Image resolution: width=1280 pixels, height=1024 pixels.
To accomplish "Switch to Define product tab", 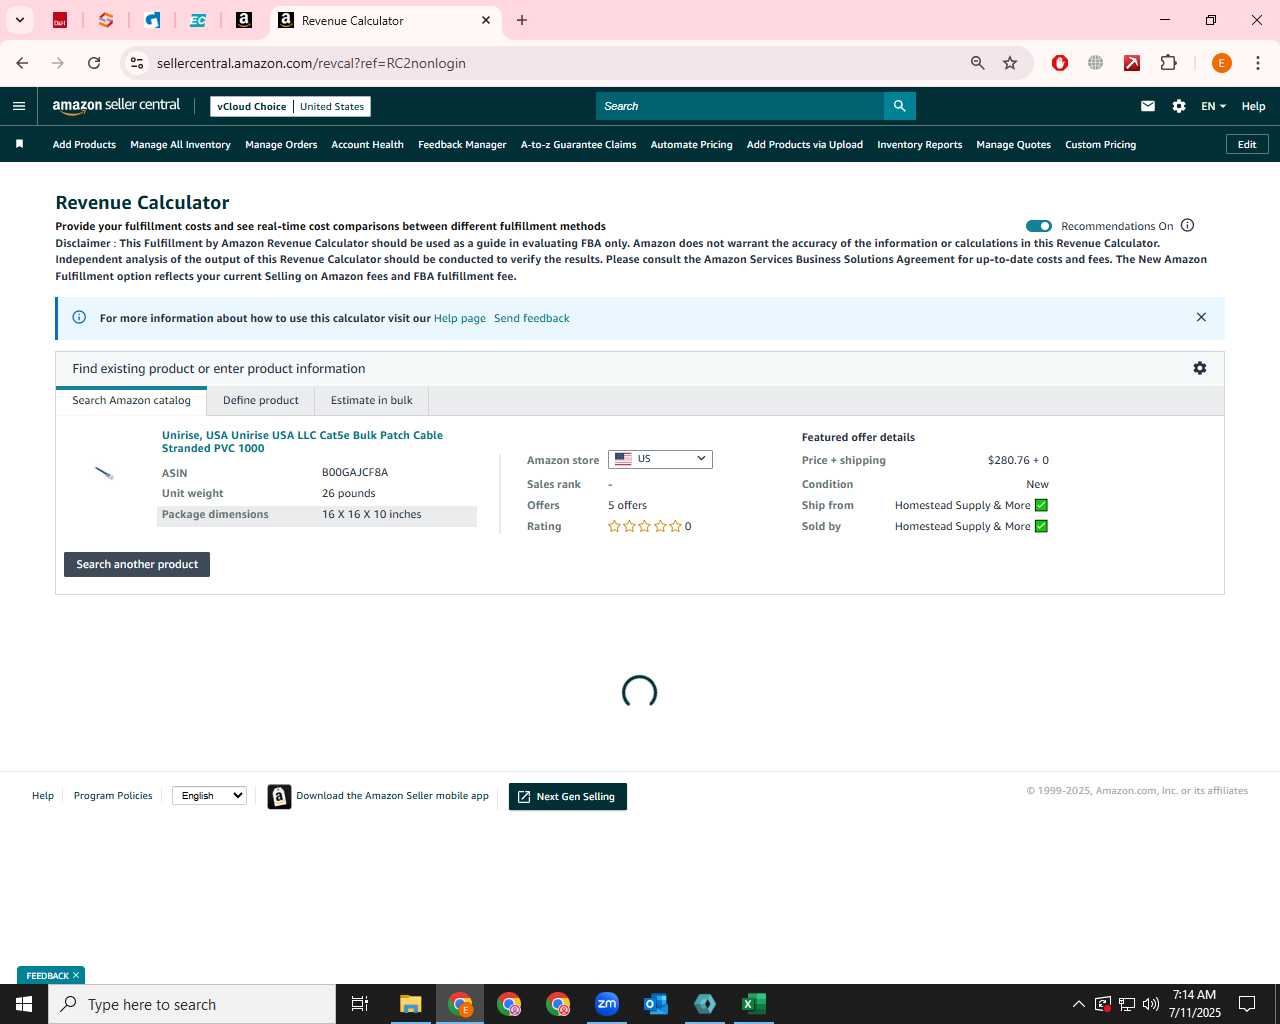I will [261, 400].
